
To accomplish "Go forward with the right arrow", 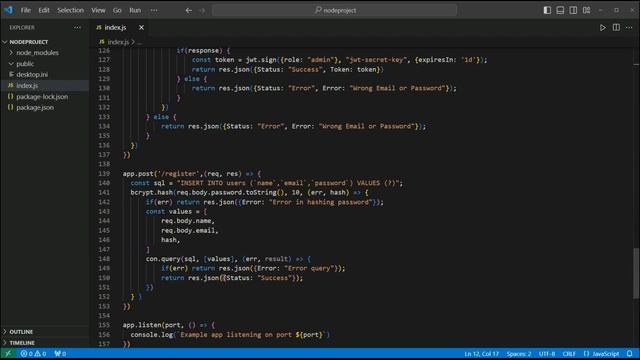I will coord(202,11).
